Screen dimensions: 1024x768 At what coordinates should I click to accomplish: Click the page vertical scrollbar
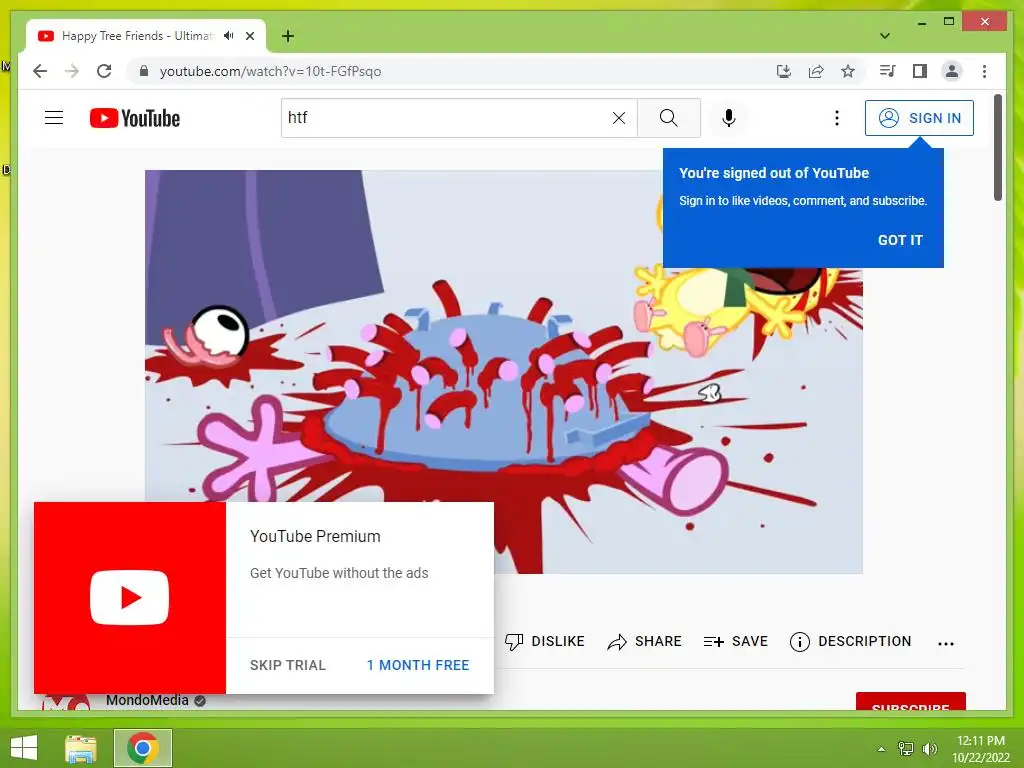(998, 148)
